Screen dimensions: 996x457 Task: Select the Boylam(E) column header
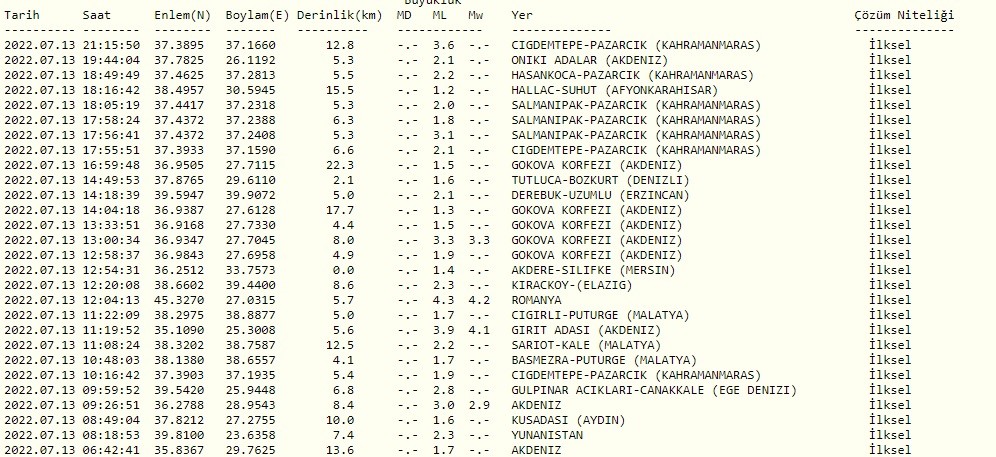[258, 17]
